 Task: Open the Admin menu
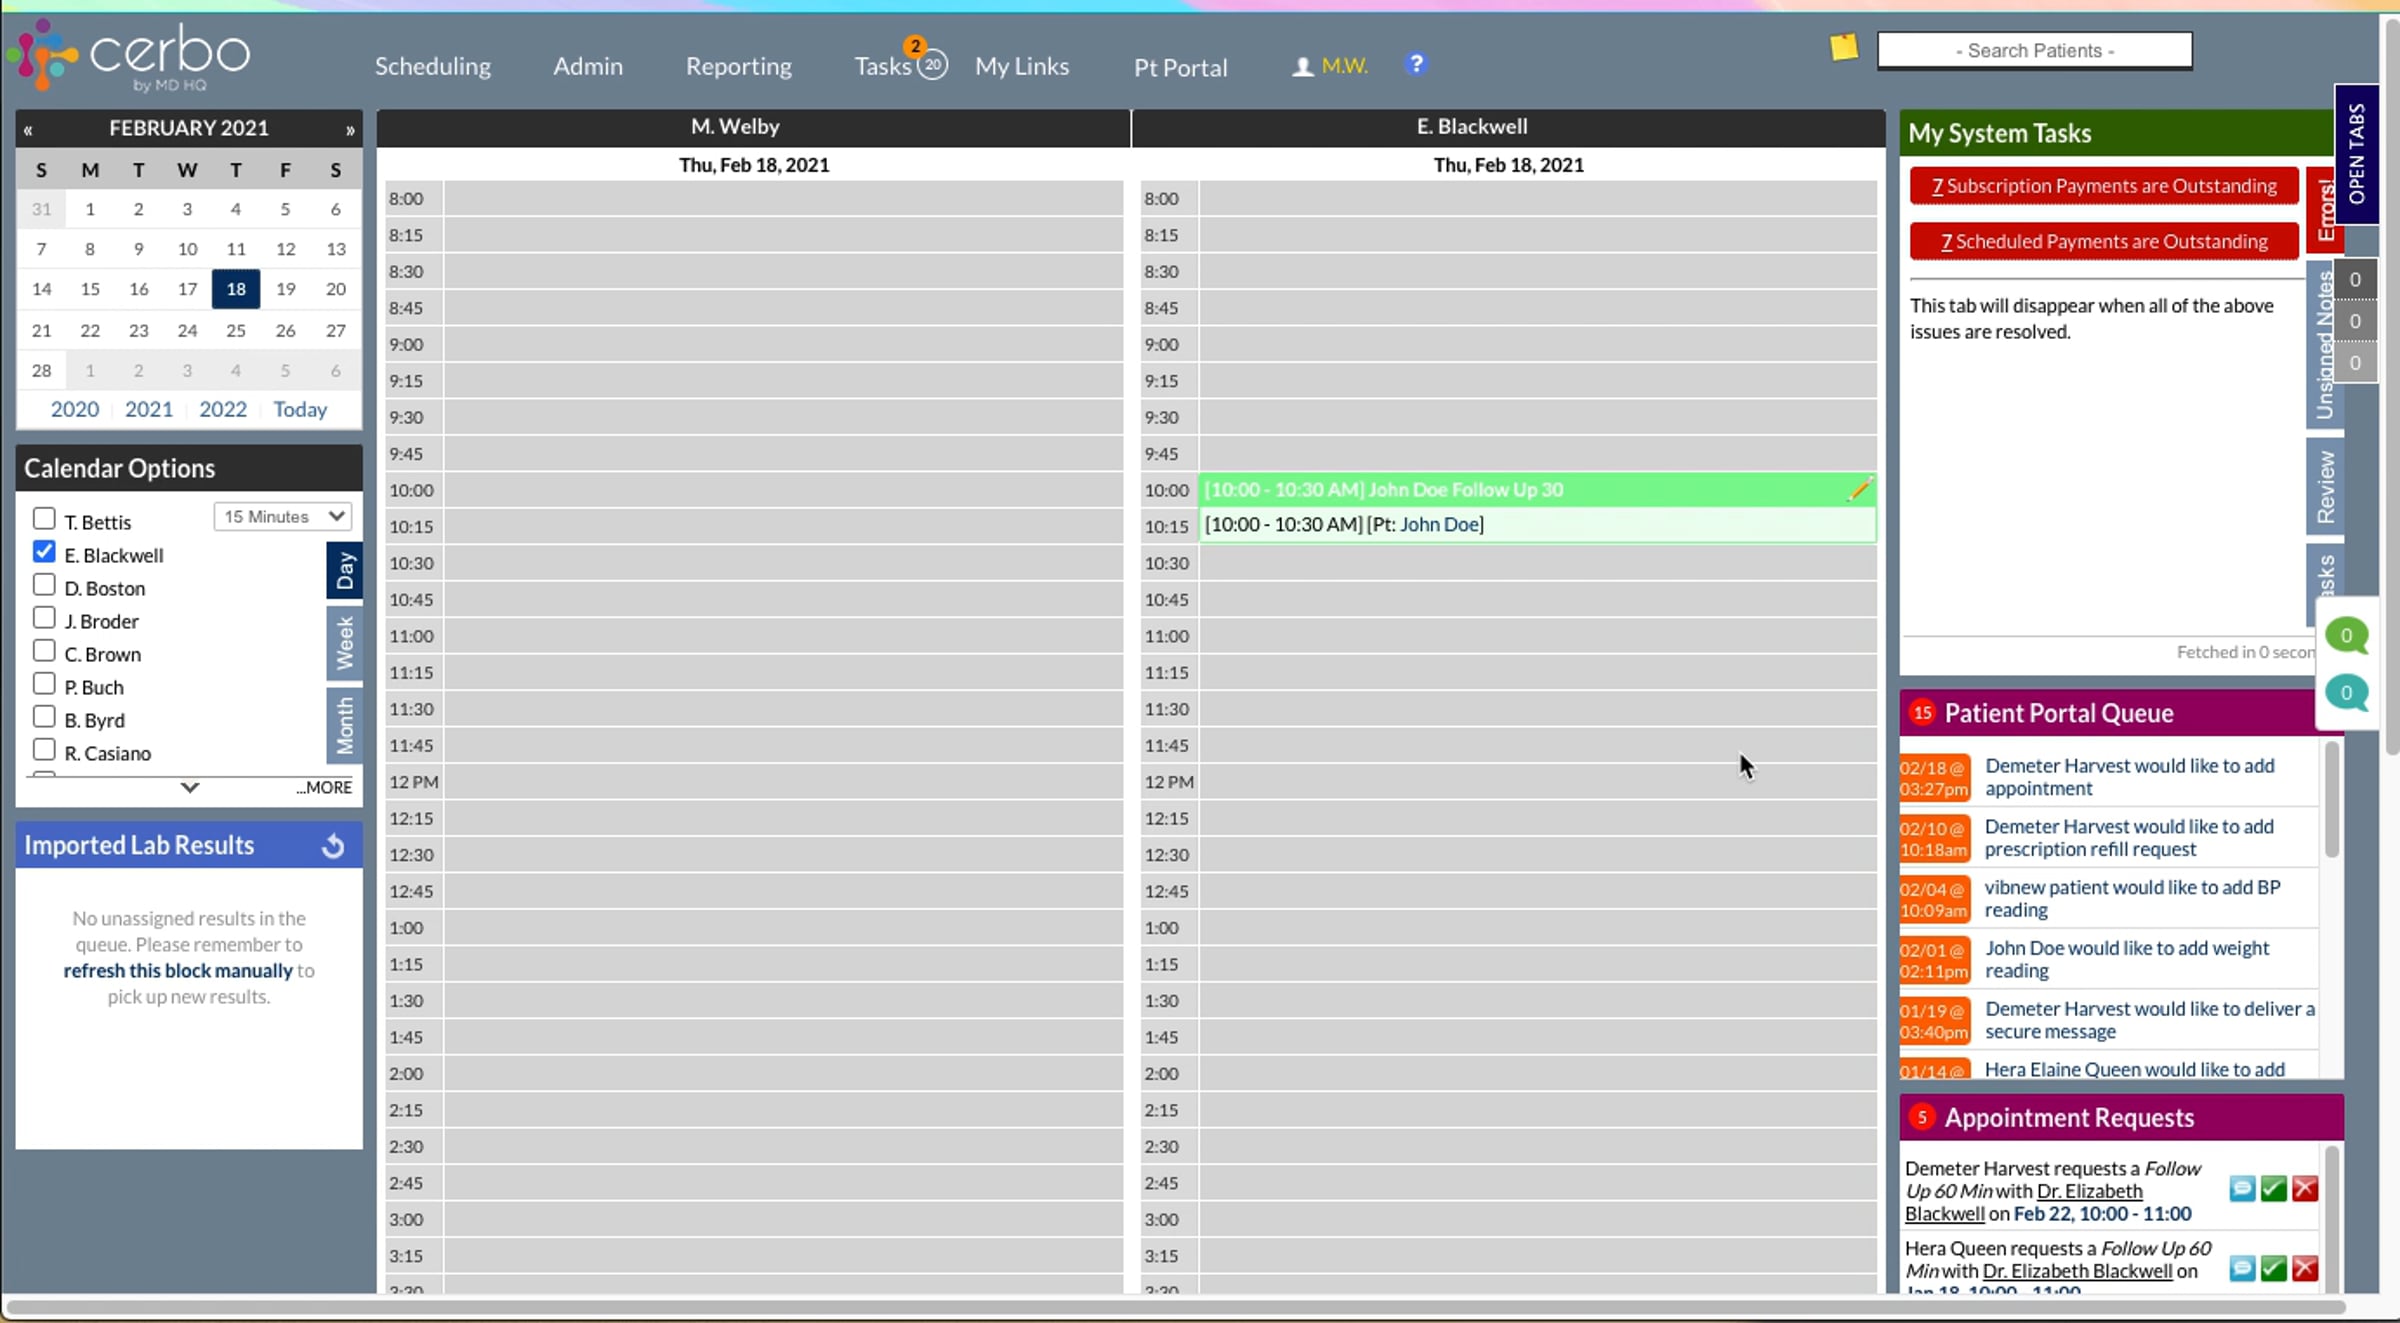[x=588, y=66]
